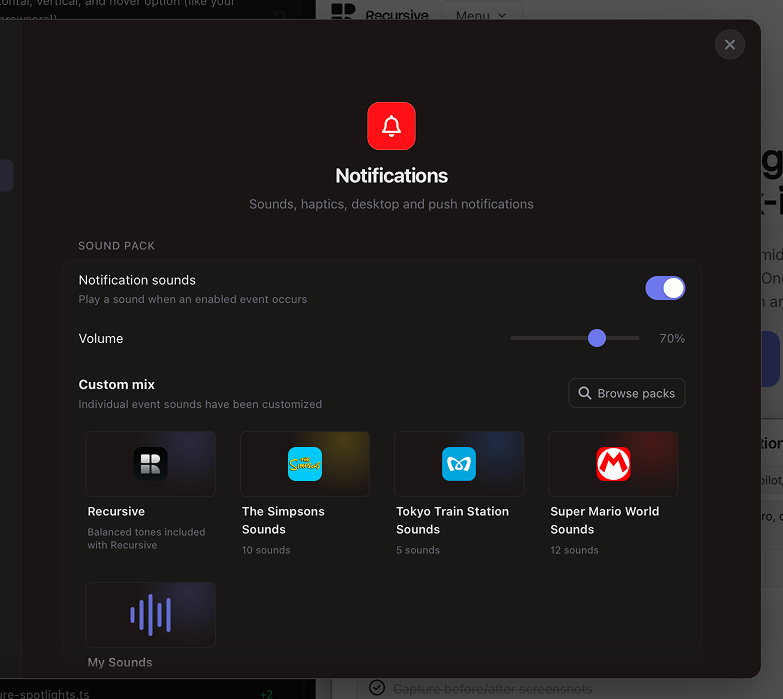The height and width of the screenshot is (699, 783).
Task: Click the "Tokyo Train Station Sounds" title
Action: tap(452, 520)
